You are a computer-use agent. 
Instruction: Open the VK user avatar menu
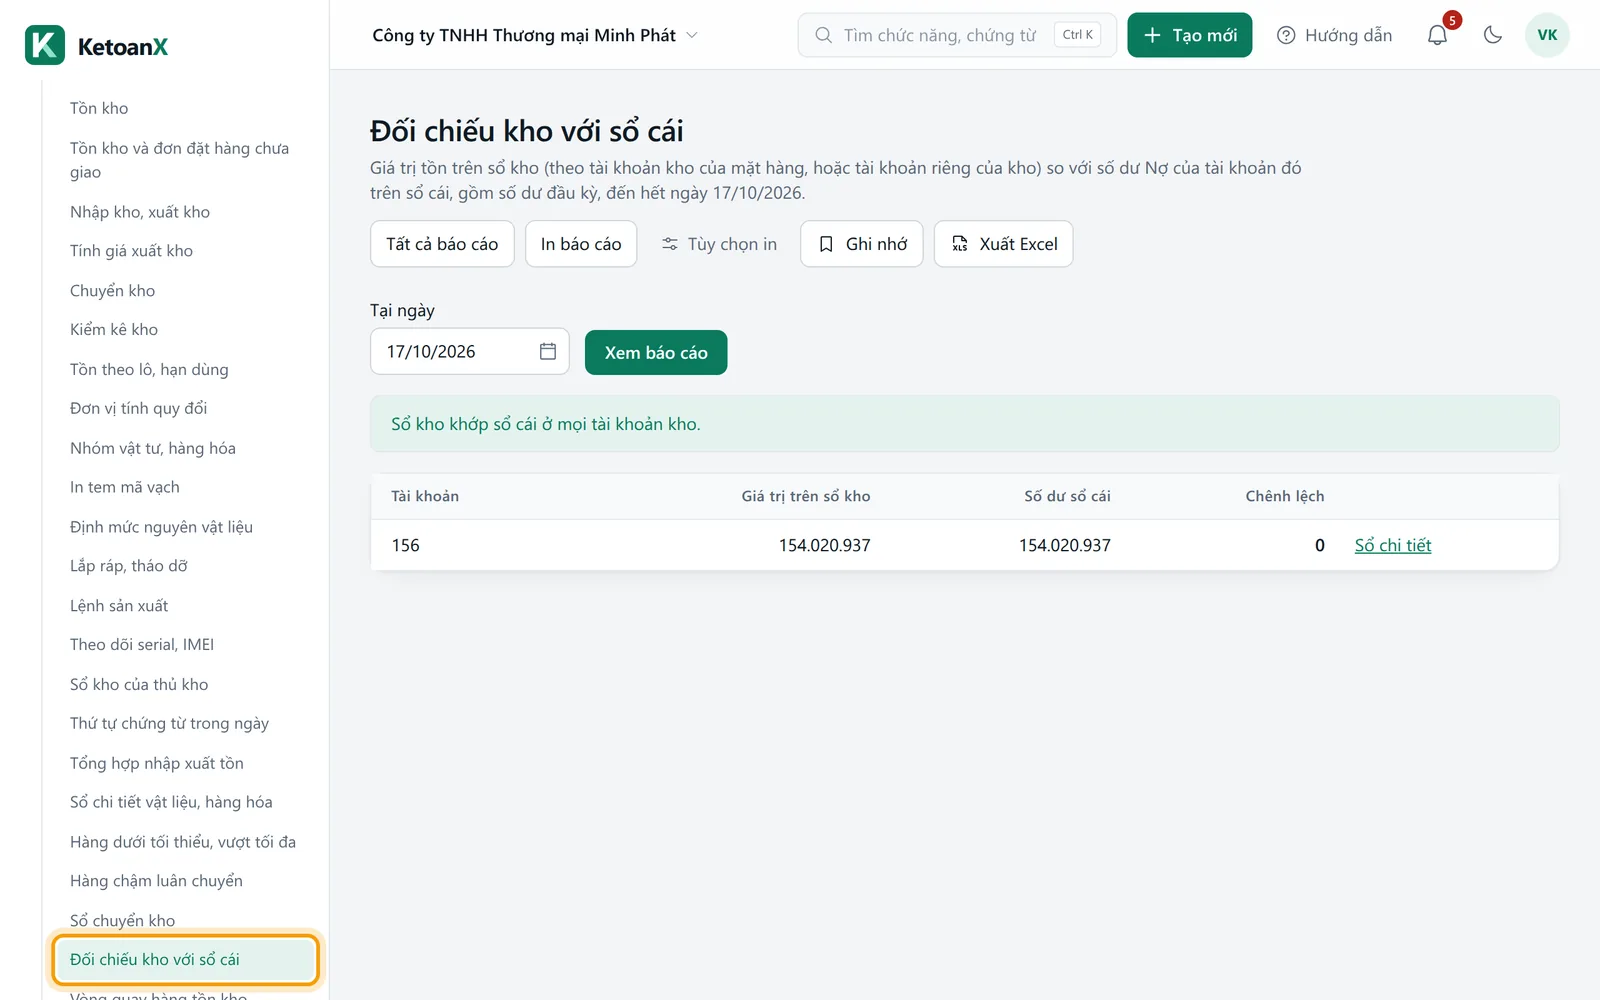click(1547, 35)
